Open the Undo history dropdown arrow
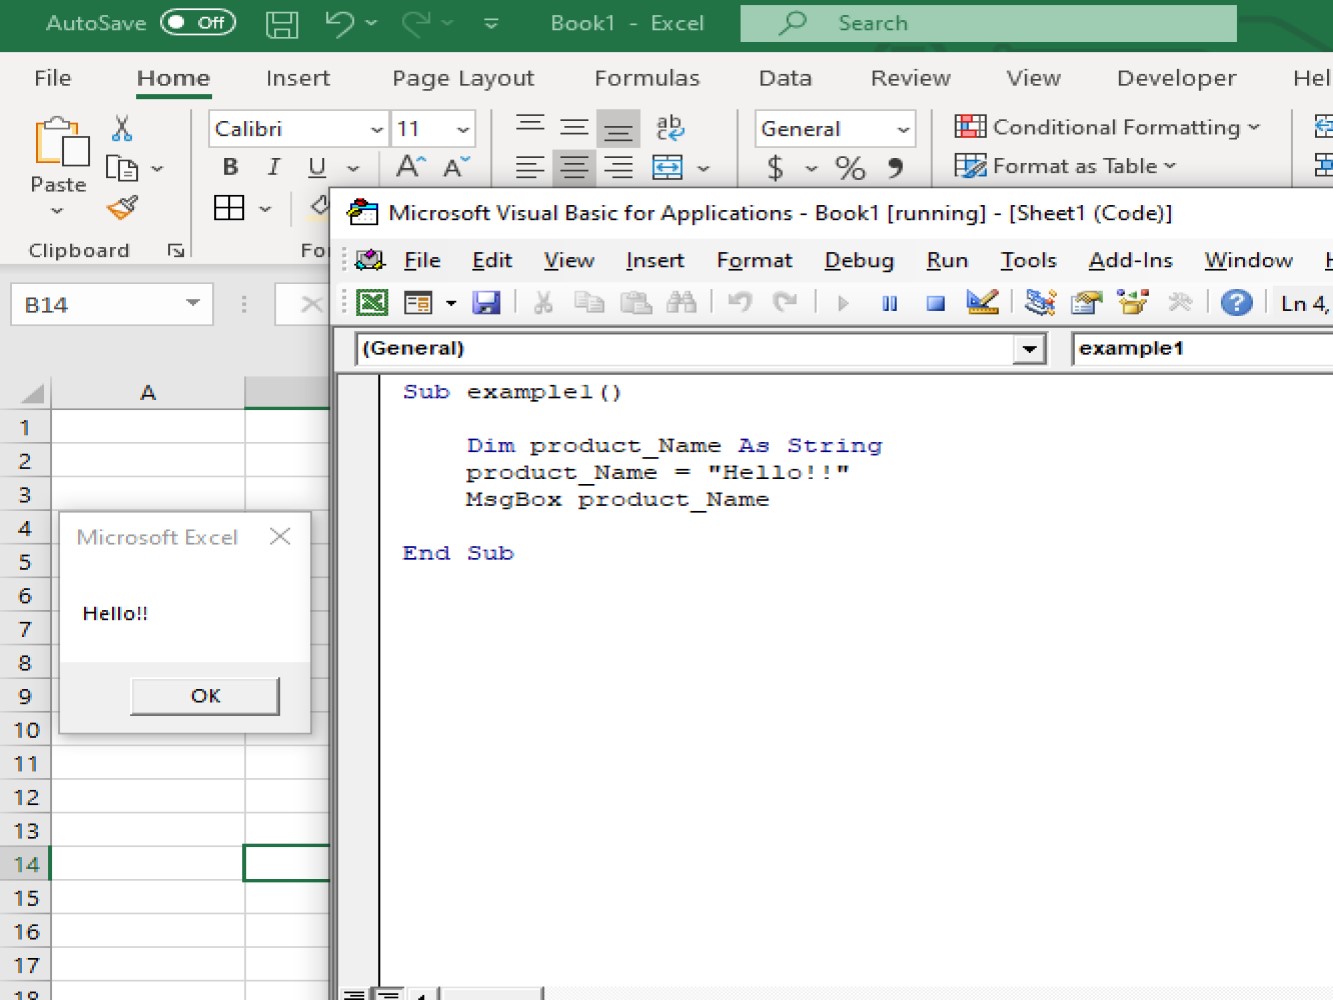Viewport: 1333px width, 1000px height. click(372, 23)
